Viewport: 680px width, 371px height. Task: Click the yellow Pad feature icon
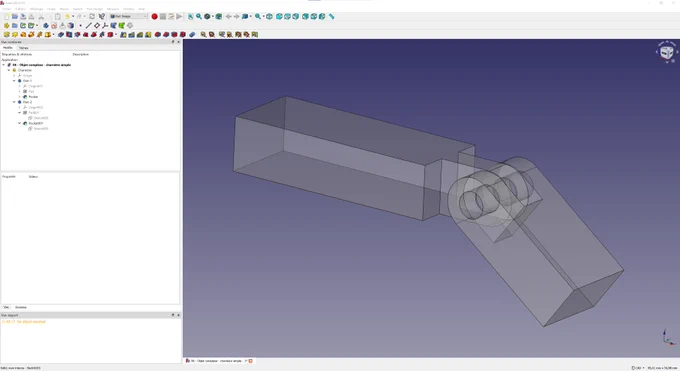coord(7,35)
